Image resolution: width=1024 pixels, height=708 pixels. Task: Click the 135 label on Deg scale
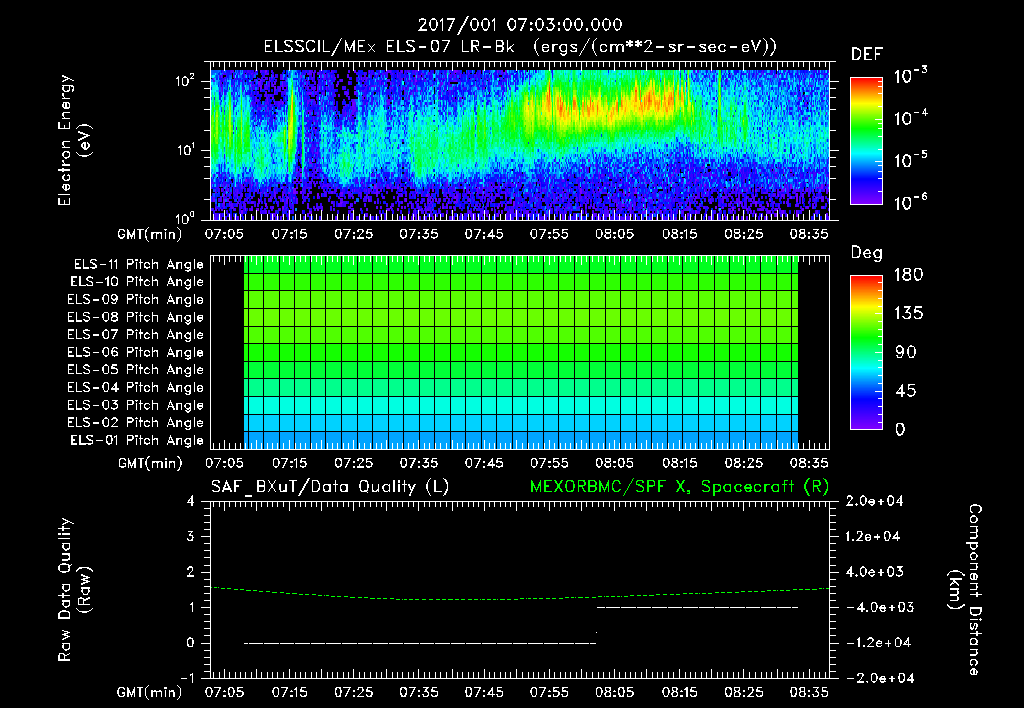click(x=908, y=314)
